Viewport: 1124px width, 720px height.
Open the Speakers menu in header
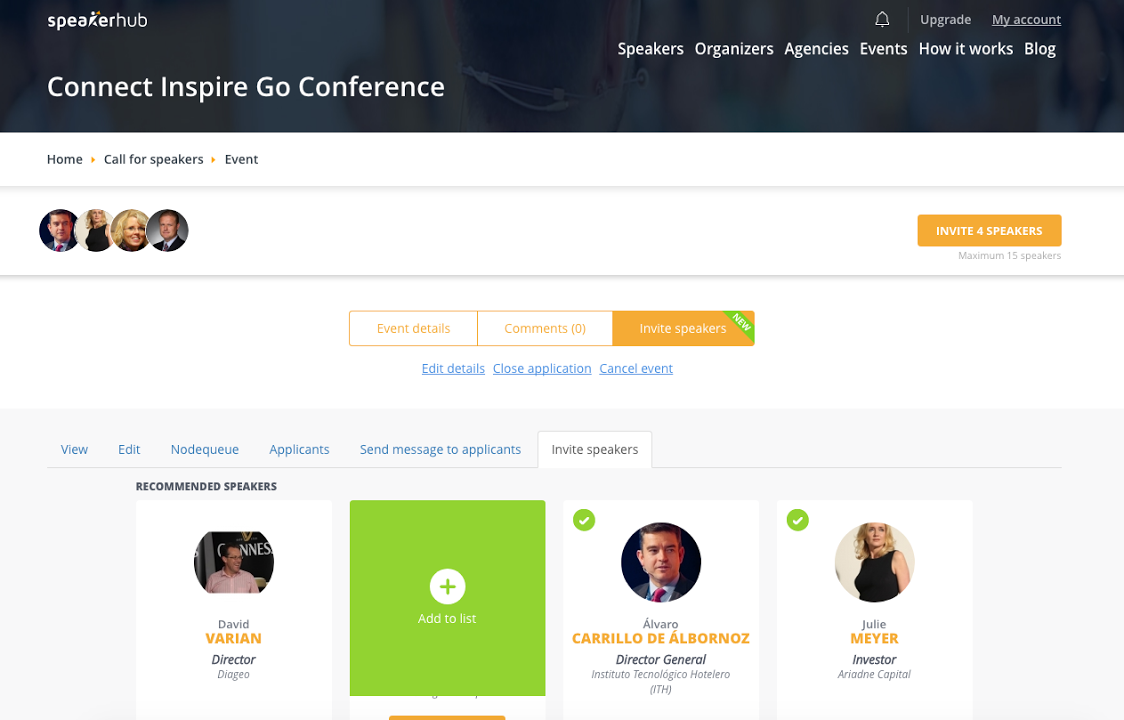650,49
